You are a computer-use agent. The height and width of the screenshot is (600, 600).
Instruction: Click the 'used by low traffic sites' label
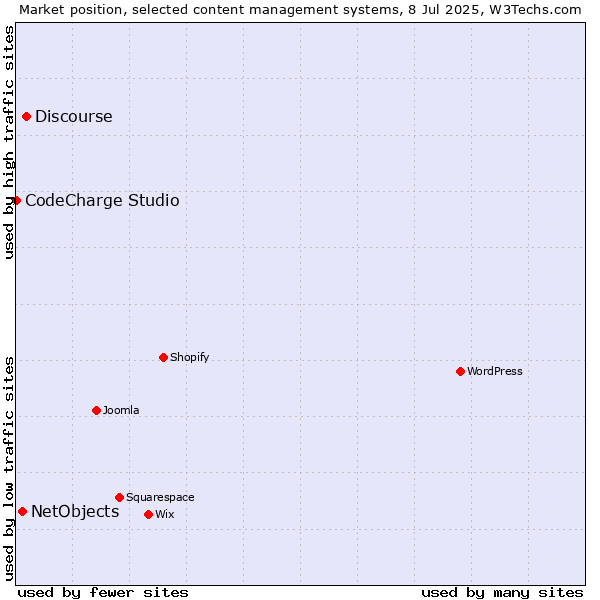9,469
